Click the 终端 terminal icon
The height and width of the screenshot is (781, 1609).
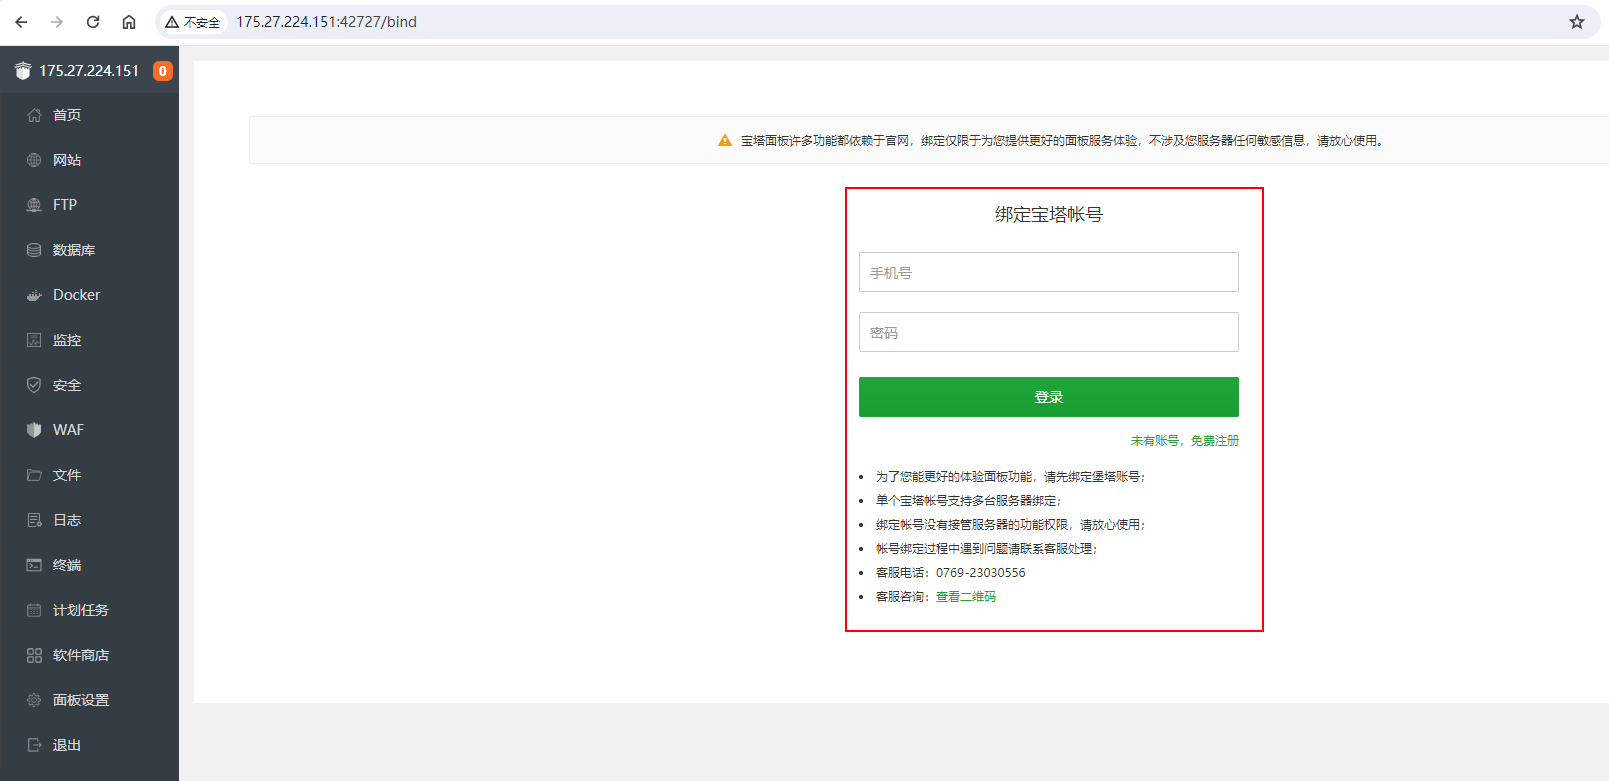click(x=34, y=565)
